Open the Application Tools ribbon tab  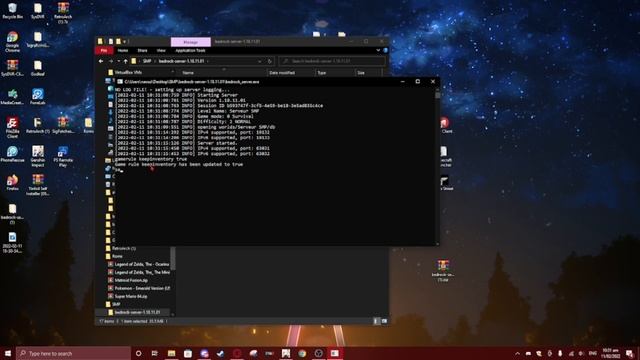click(x=190, y=51)
